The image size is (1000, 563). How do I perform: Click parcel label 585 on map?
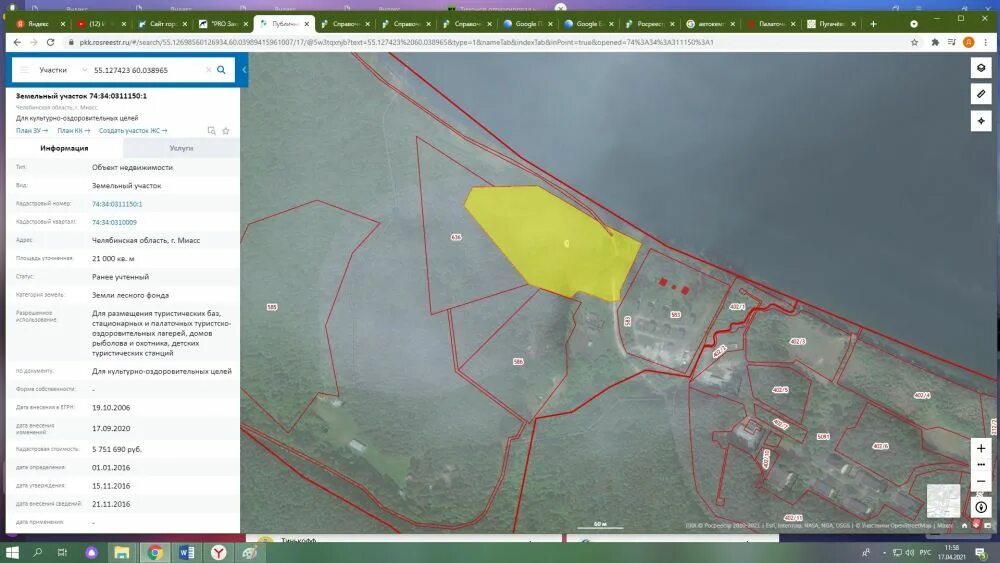tap(272, 307)
